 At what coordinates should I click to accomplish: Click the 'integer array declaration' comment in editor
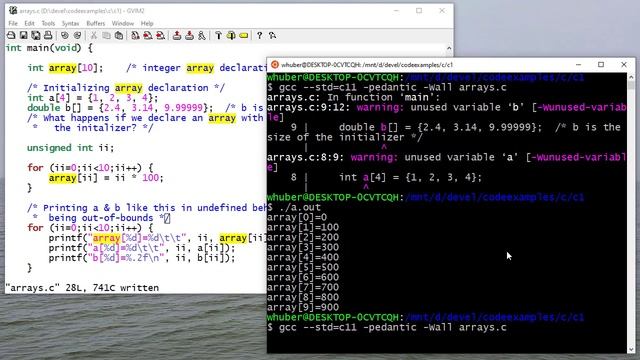pos(196,68)
